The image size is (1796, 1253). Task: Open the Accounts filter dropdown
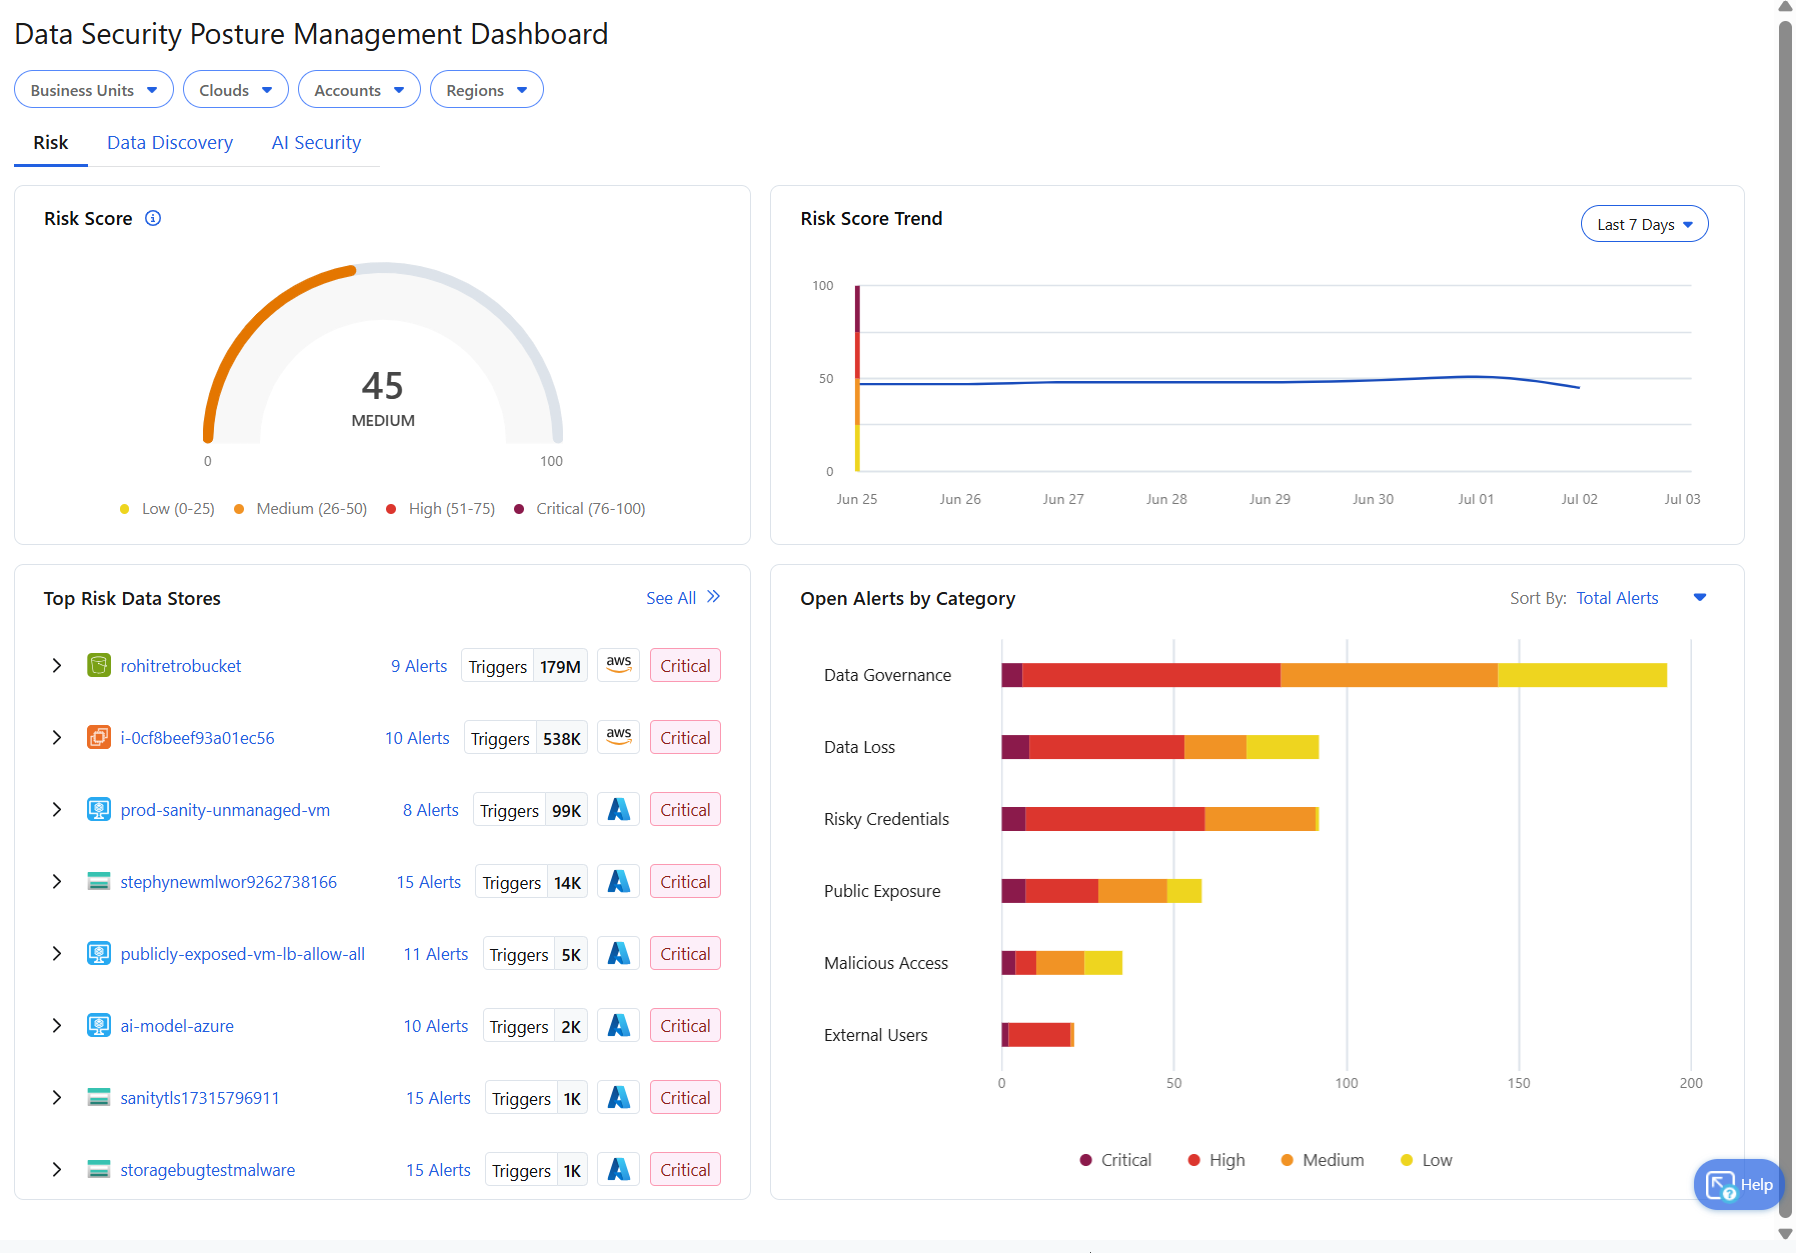[x=359, y=89]
